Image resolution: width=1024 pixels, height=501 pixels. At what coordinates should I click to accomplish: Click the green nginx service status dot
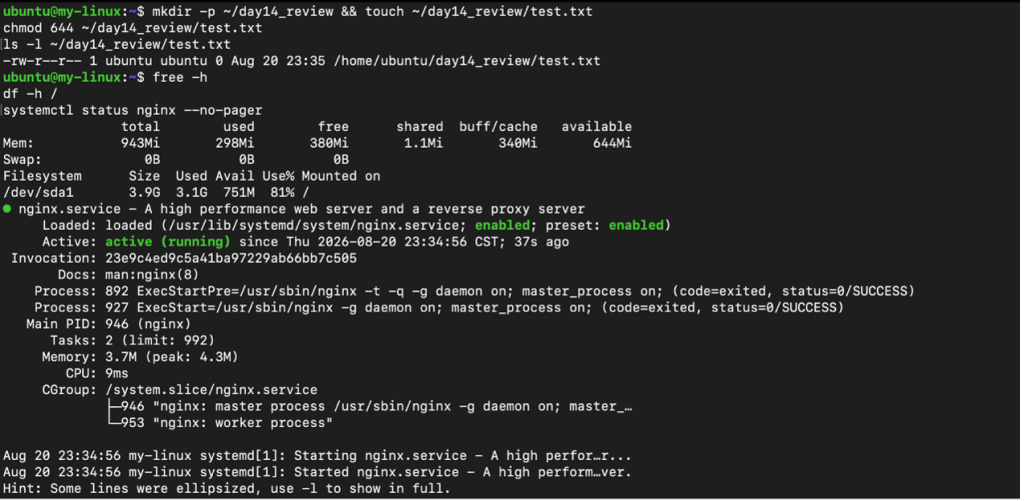pos(7,209)
